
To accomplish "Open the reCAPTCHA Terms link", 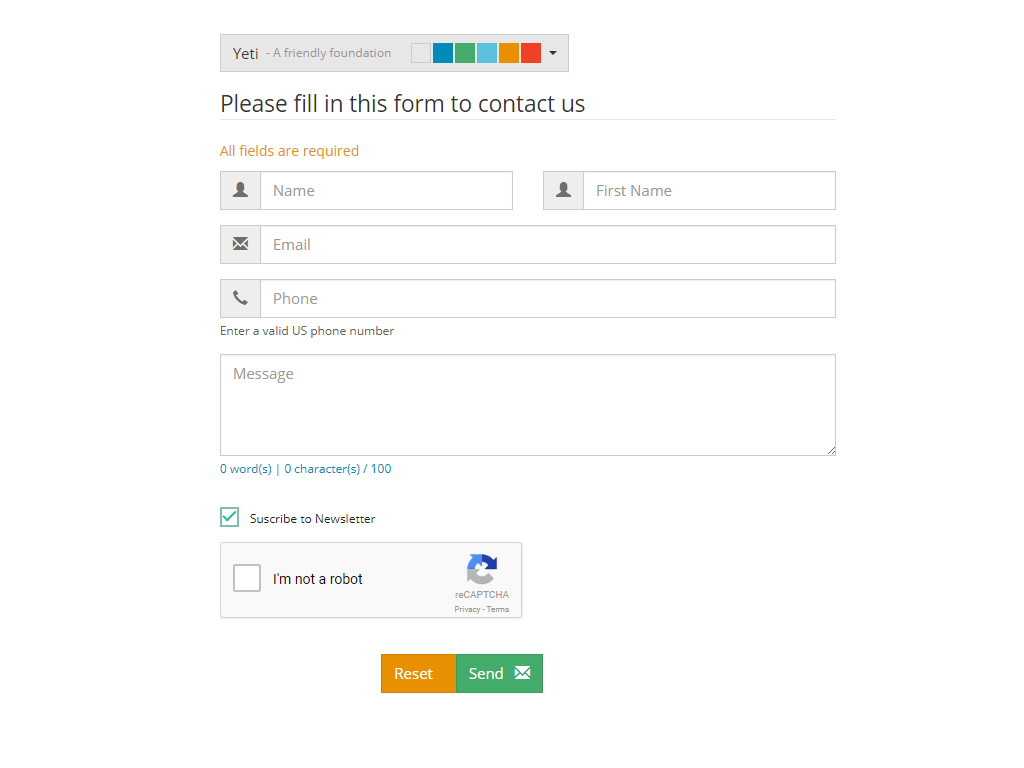I will point(498,609).
